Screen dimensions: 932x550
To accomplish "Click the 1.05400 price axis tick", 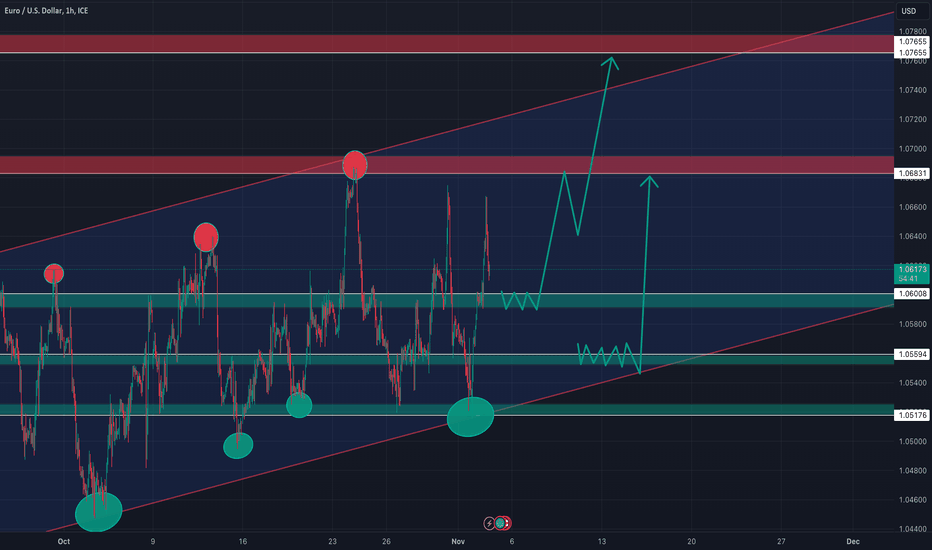I will pos(912,383).
